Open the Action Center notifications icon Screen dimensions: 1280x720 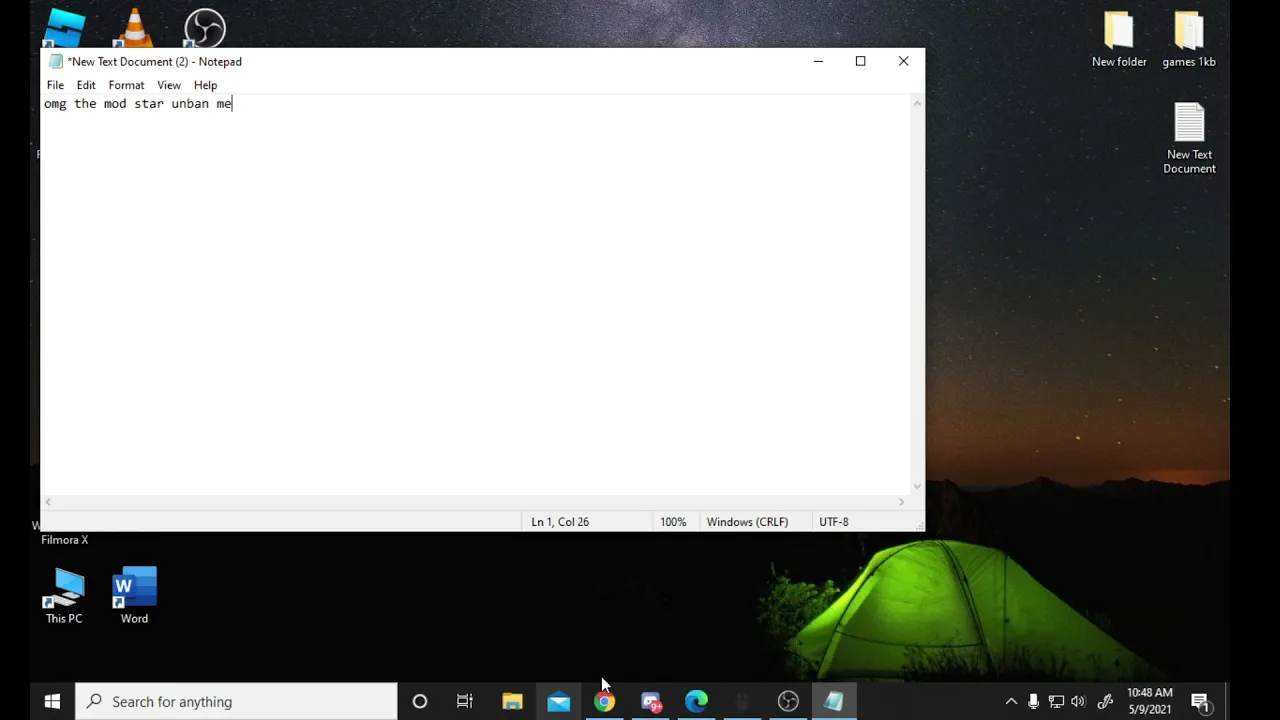click(x=1200, y=702)
